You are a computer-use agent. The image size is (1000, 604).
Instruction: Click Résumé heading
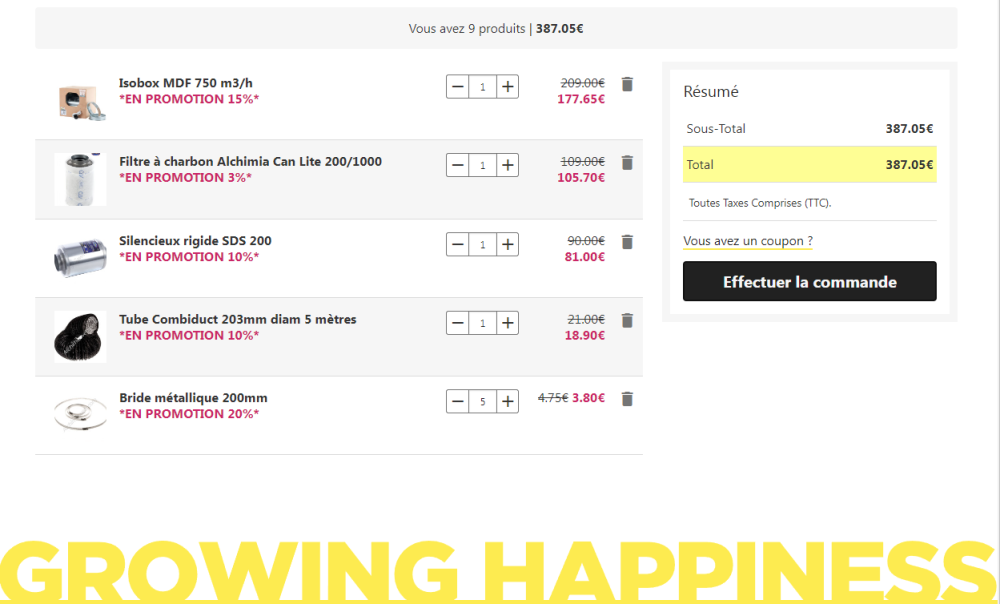tap(711, 92)
